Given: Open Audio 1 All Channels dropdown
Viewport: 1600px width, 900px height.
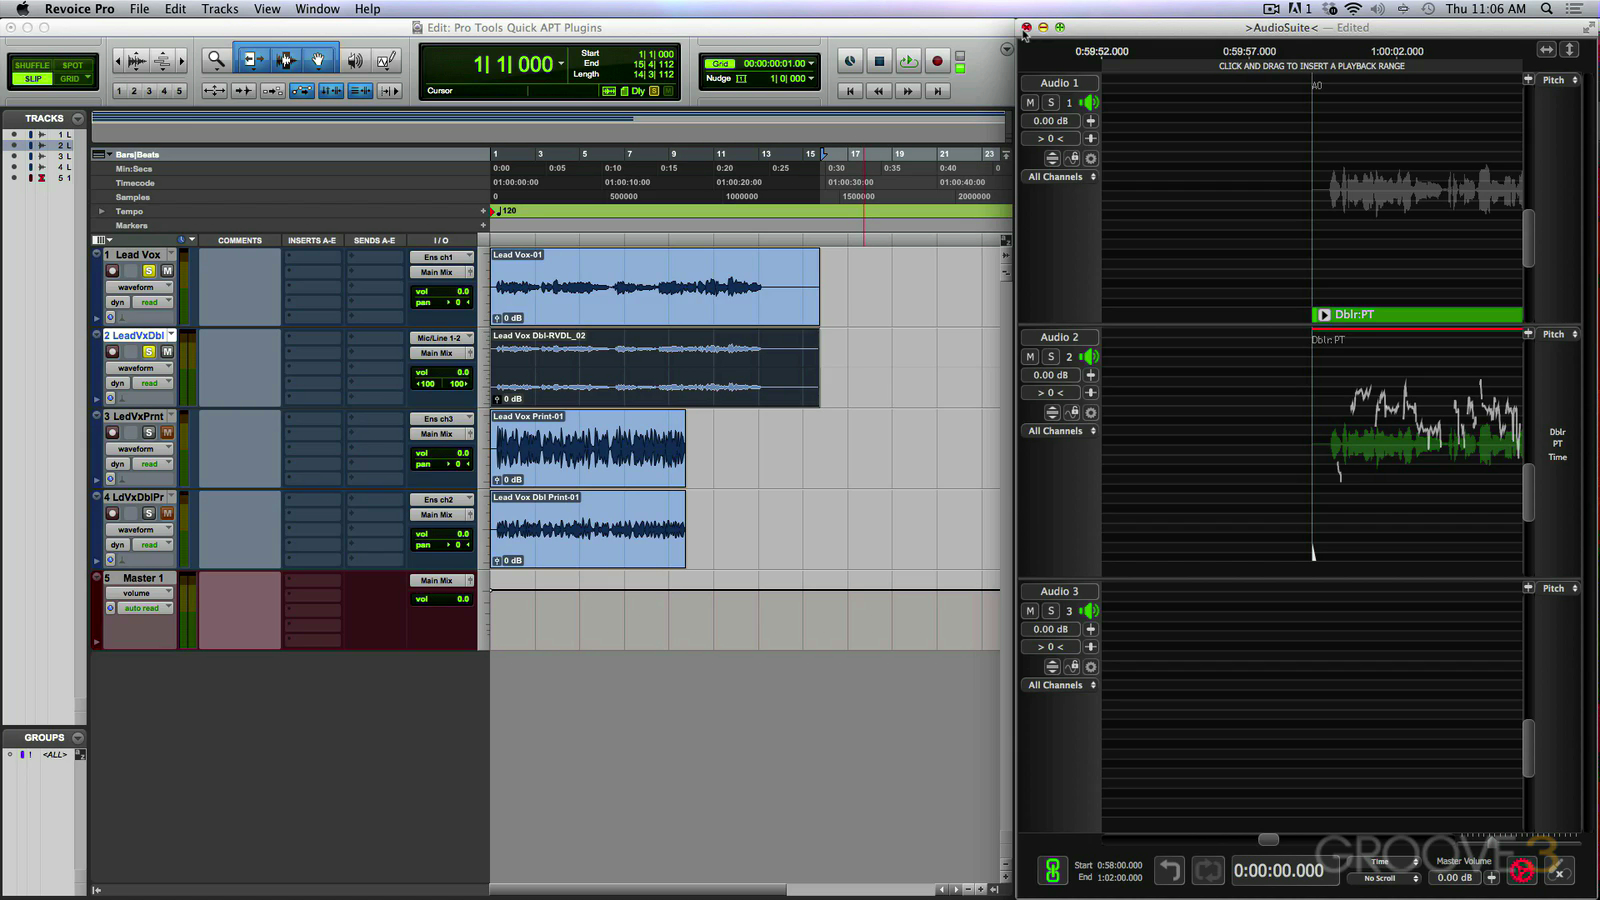Looking at the screenshot, I should (x=1061, y=177).
